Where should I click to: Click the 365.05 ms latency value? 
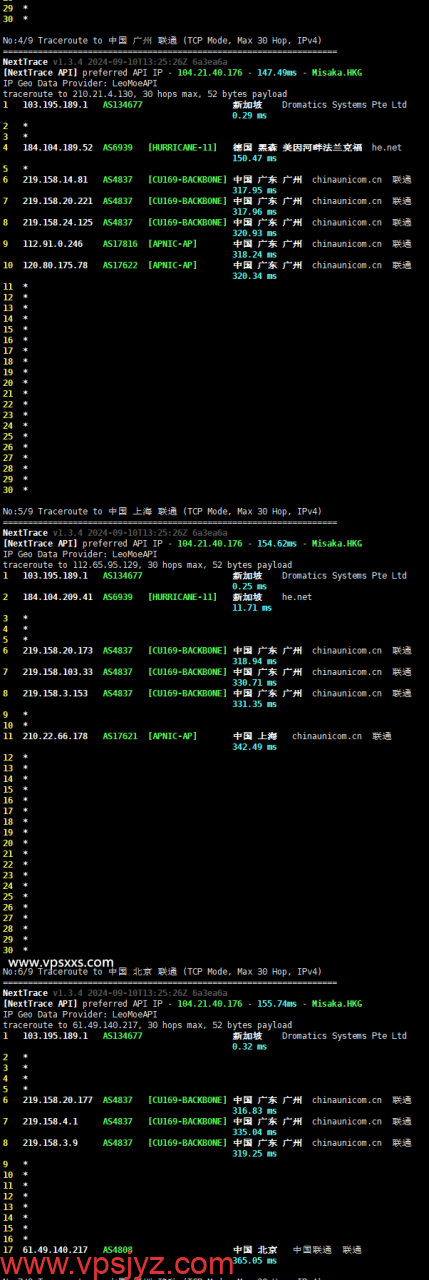pyautogui.click(x=255, y=1260)
